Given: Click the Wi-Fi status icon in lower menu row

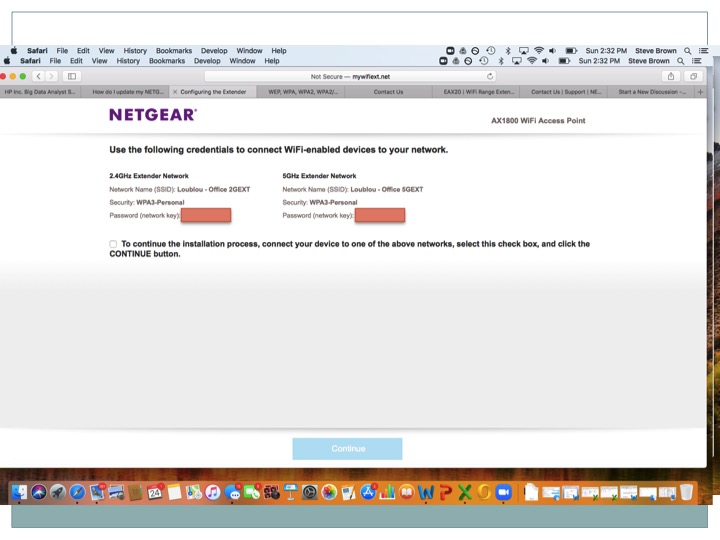Looking at the screenshot, I should [532, 61].
